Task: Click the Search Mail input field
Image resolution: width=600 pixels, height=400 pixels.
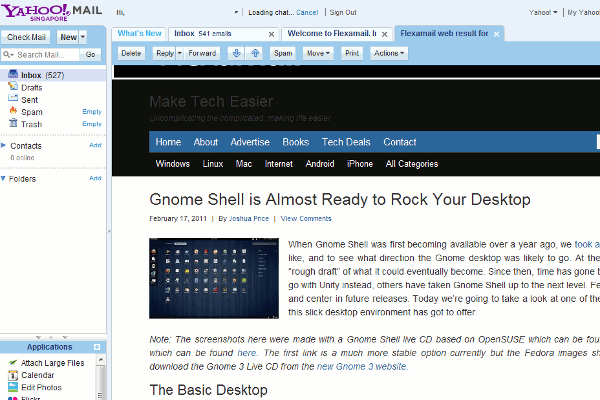Action: click(40, 54)
